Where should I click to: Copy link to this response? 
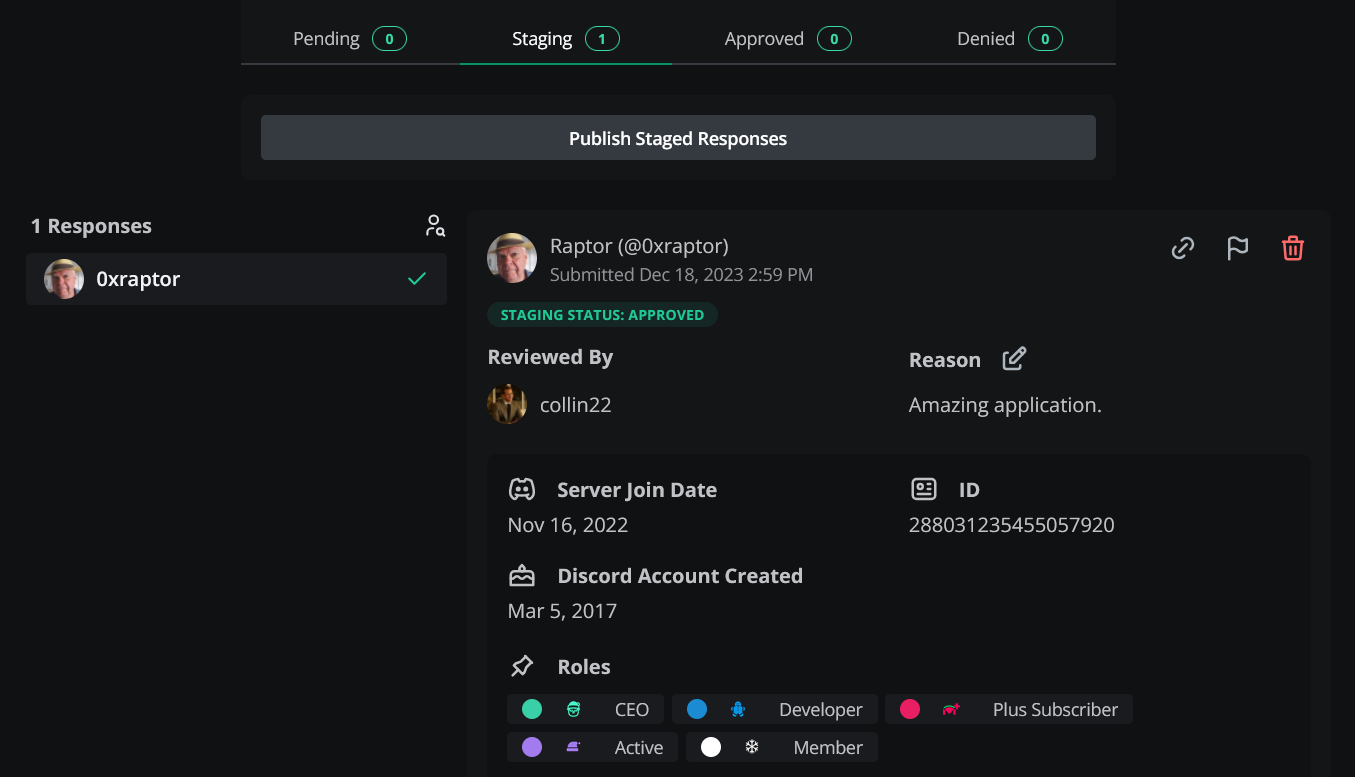[1183, 248]
